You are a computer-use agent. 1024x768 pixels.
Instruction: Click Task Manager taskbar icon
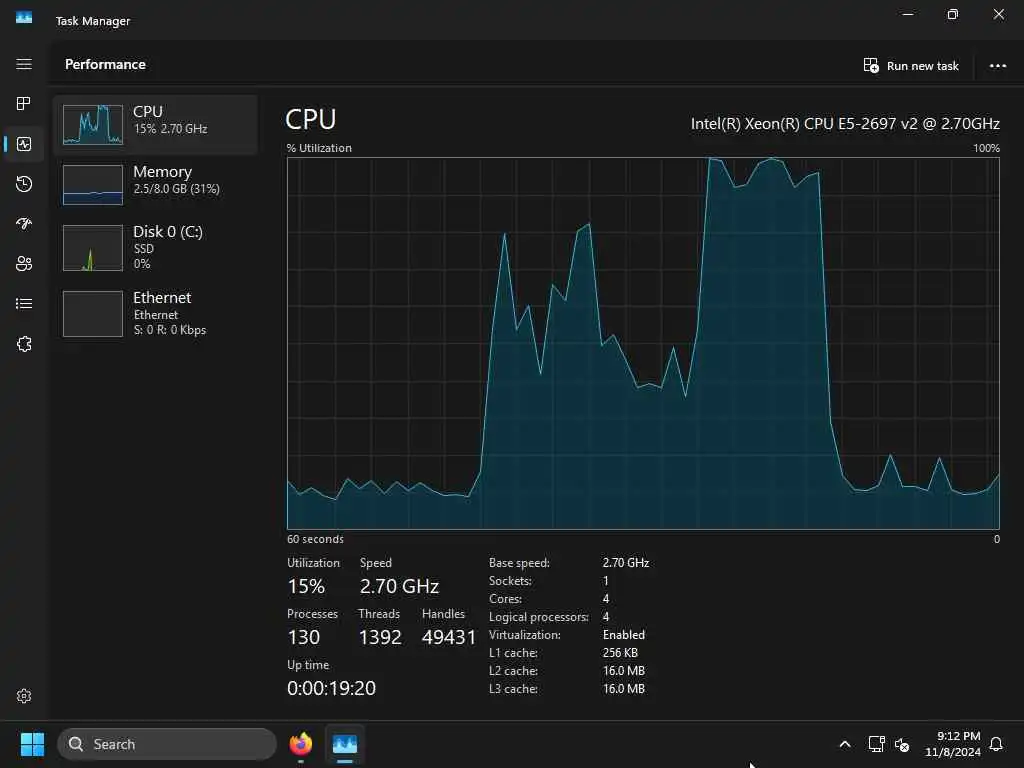[x=345, y=744]
